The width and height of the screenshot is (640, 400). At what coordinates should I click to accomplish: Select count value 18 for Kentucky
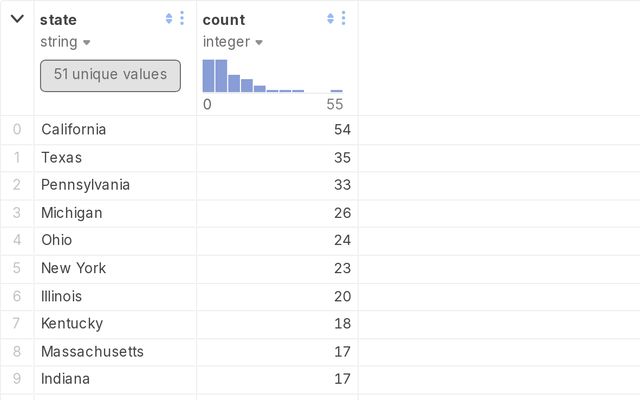tap(343, 324)
